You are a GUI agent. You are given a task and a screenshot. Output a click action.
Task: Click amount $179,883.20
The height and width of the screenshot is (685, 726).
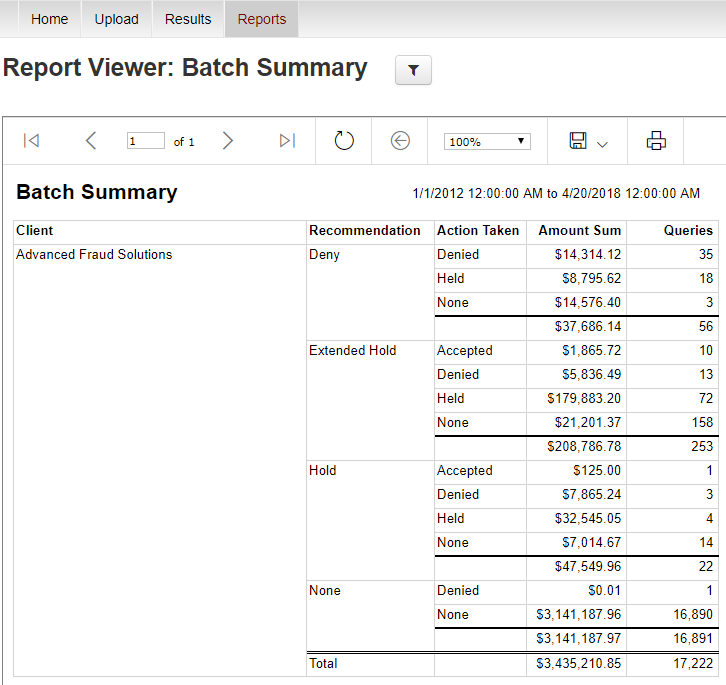[584, 398]
